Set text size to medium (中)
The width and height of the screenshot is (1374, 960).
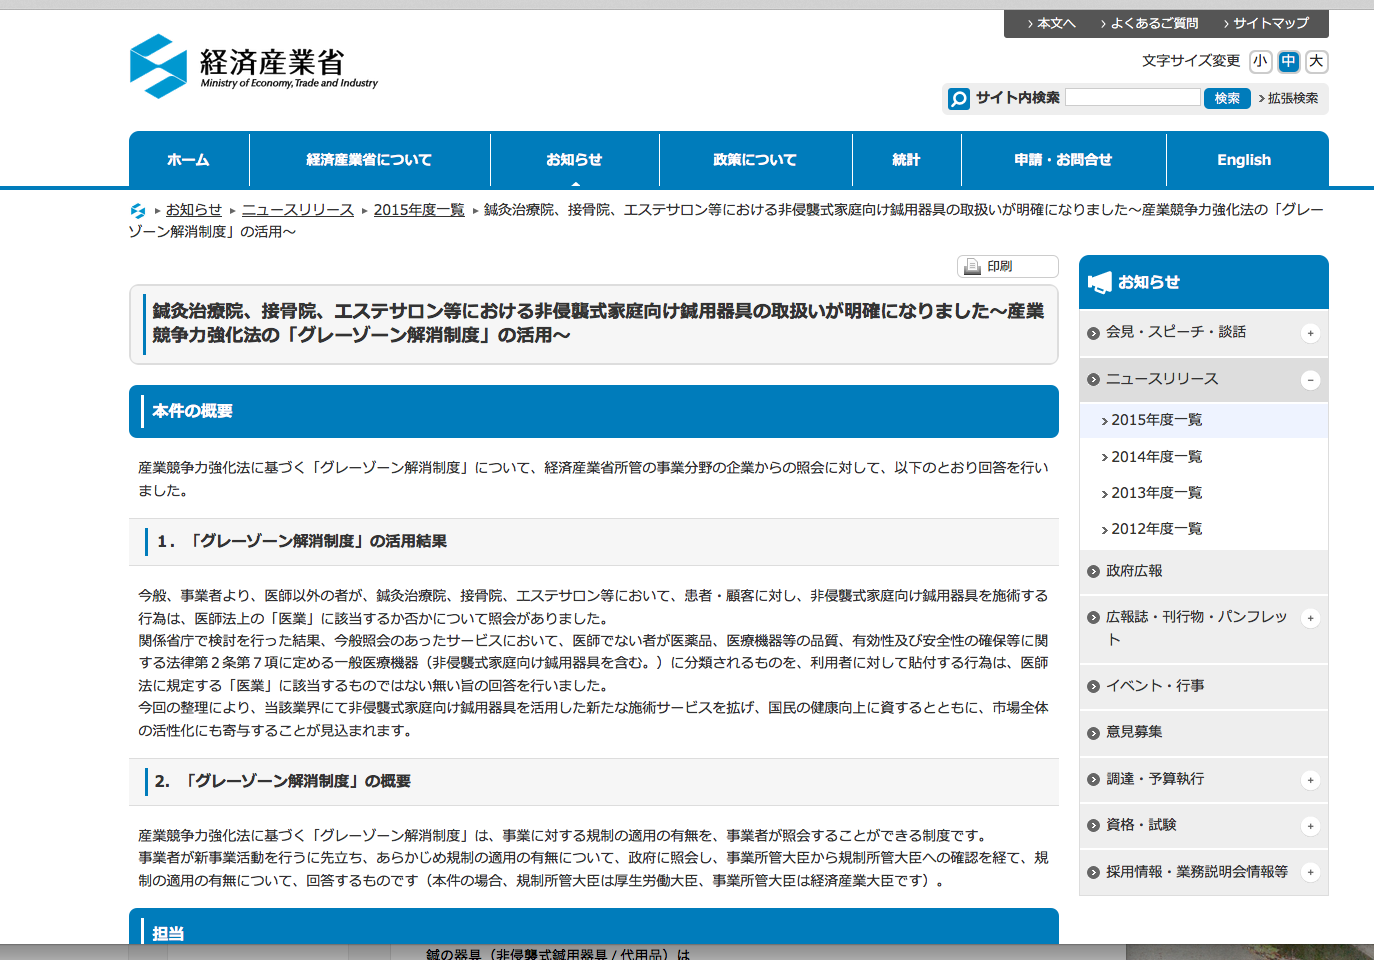pos(1288,62)
